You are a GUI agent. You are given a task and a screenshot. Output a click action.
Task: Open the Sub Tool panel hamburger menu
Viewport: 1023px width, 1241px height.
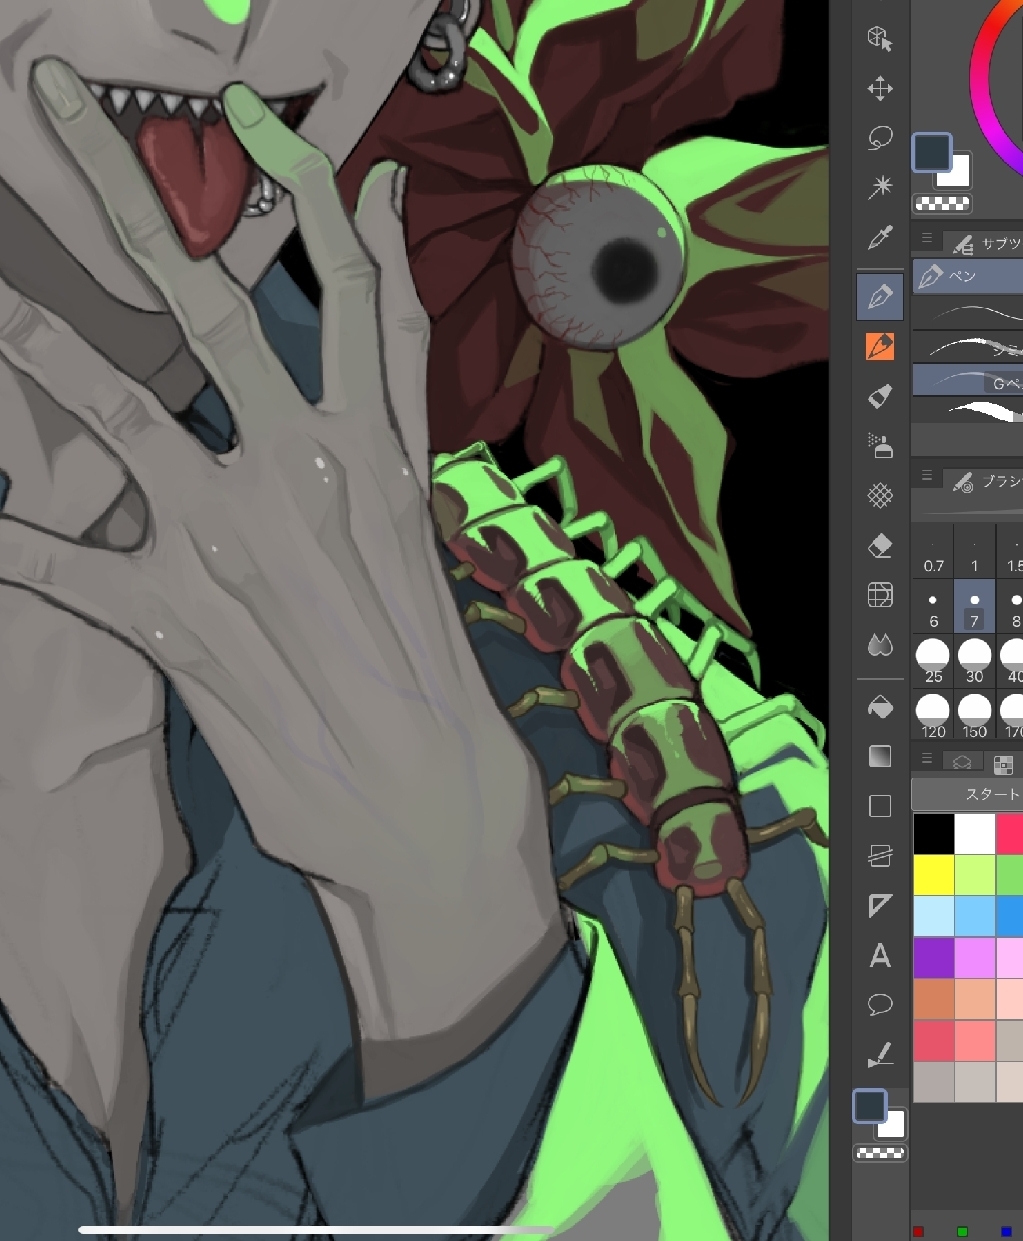tap(927, 239)
